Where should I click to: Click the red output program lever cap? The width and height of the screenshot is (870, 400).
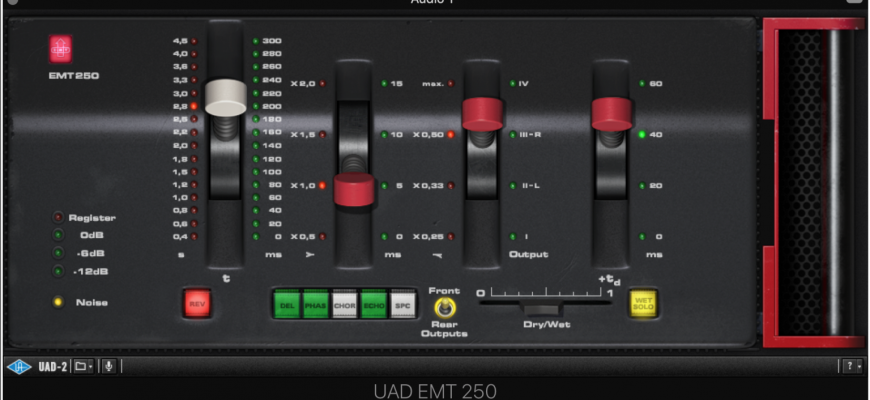[481, 113]
